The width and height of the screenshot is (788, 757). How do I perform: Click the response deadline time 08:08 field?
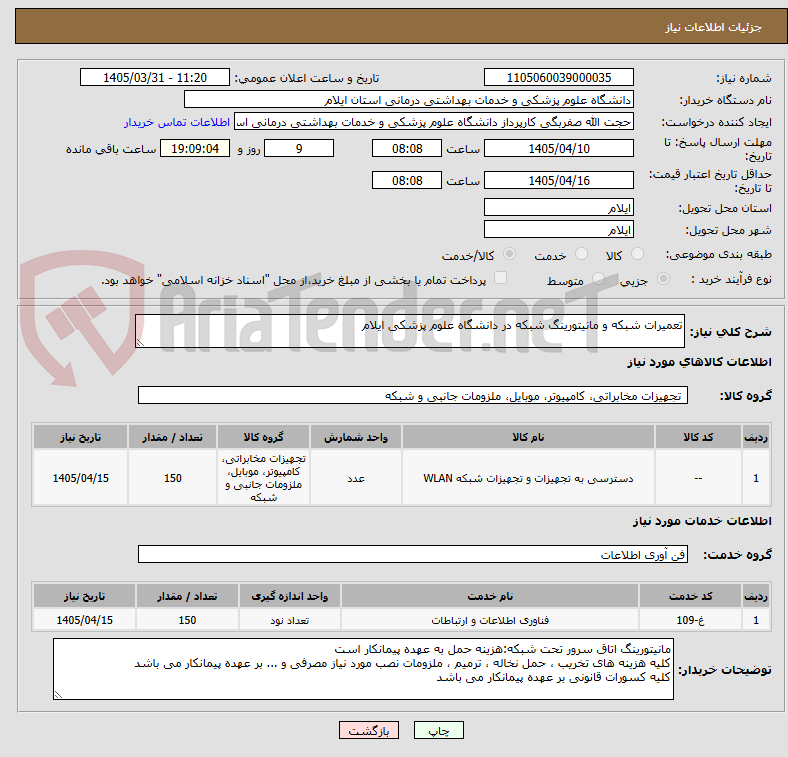[407, 148]
